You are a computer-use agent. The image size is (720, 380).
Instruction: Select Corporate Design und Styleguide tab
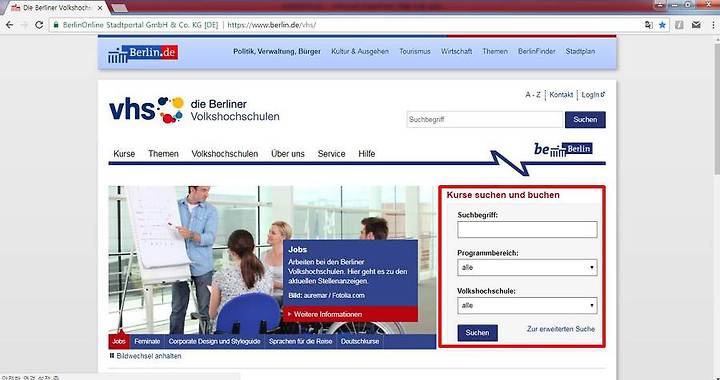point(214,341)
